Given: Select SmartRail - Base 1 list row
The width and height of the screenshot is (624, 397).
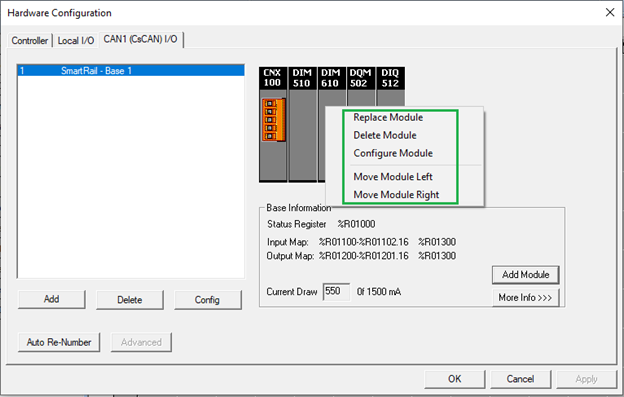Looking at the screenshot, I should click(131, 71).
